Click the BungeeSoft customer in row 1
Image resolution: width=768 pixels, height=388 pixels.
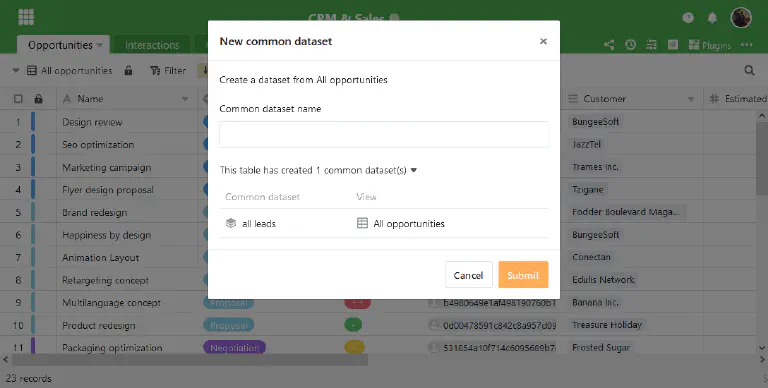coord(596,121)
